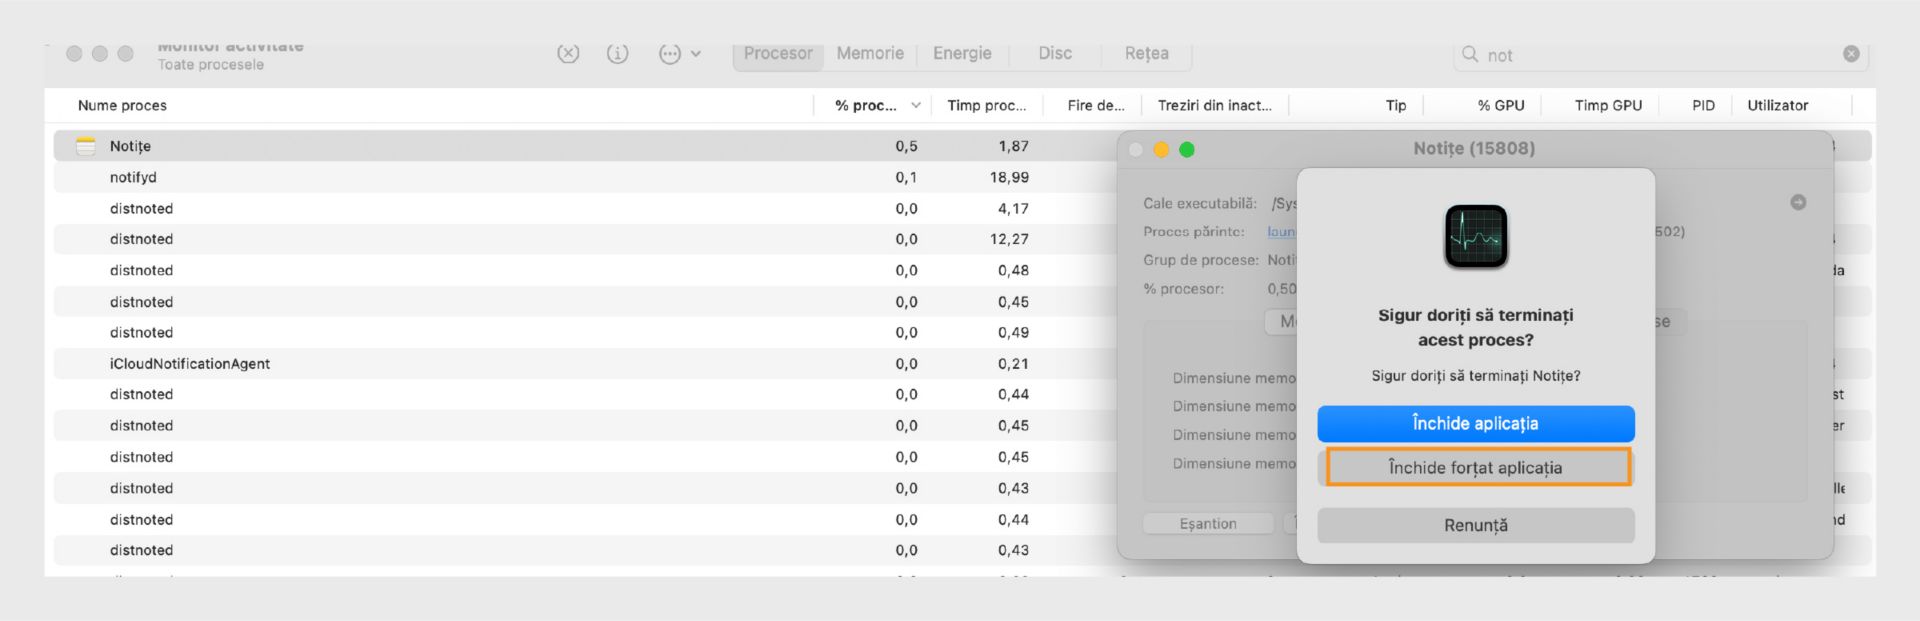1920x621 pixels.
Task: Switch to the Memorie tab
Action: 870,54
